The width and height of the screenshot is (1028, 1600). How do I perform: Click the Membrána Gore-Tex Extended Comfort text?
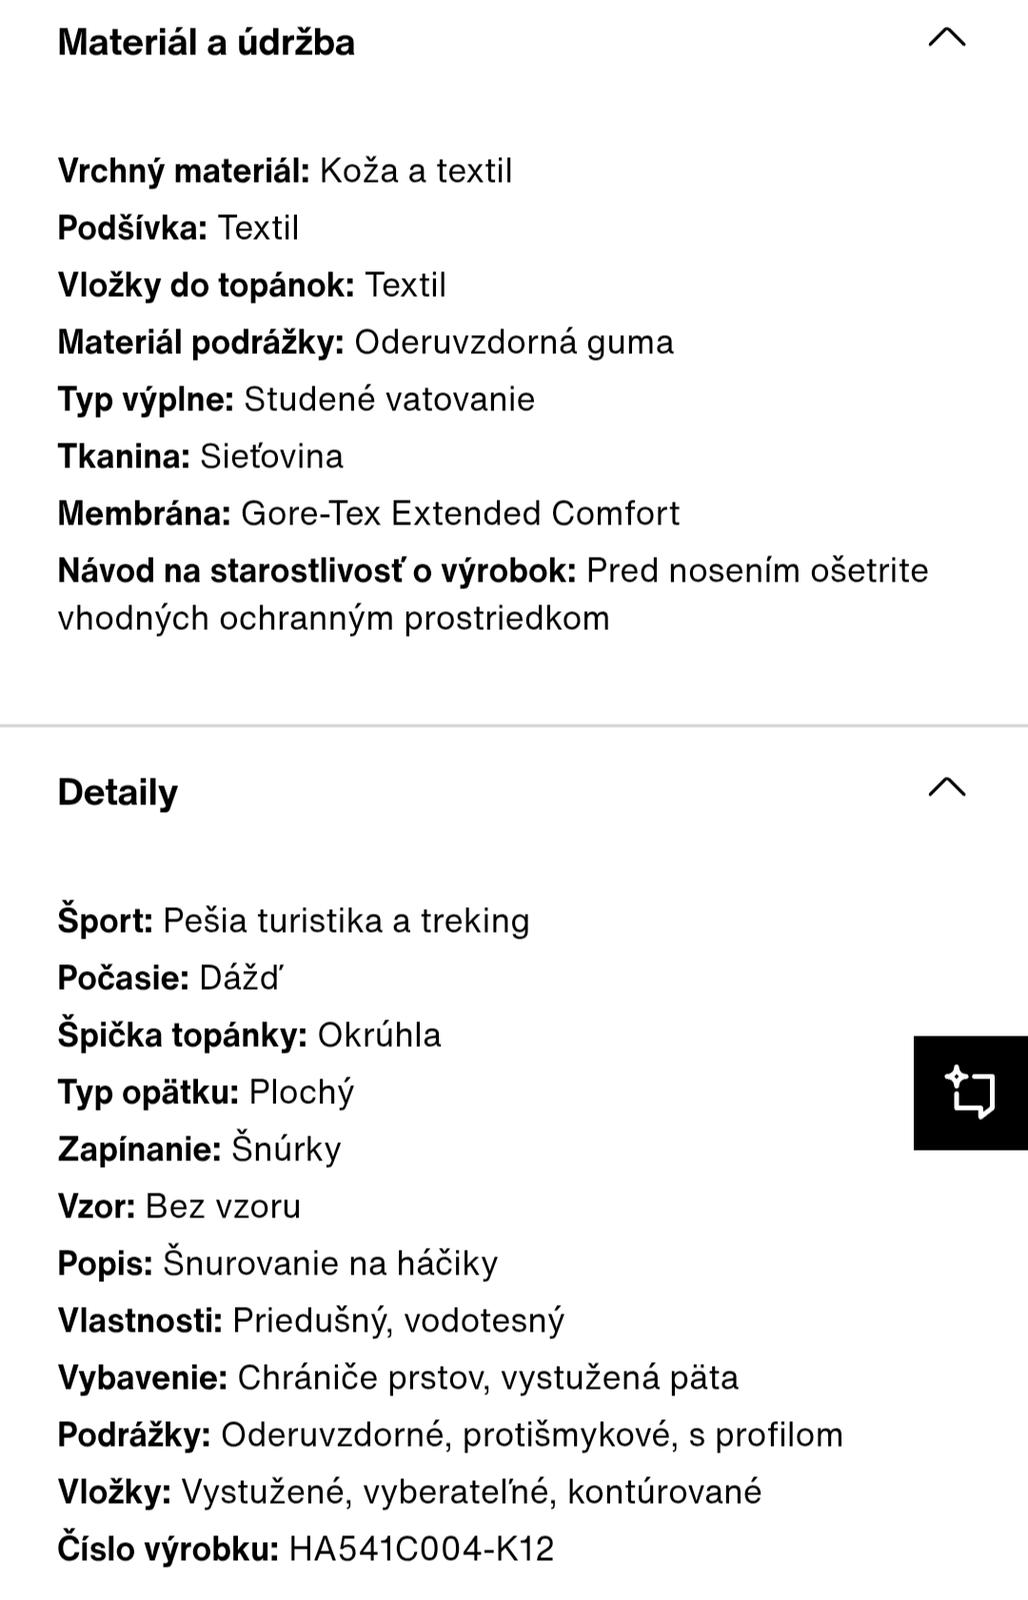(368, 513)
